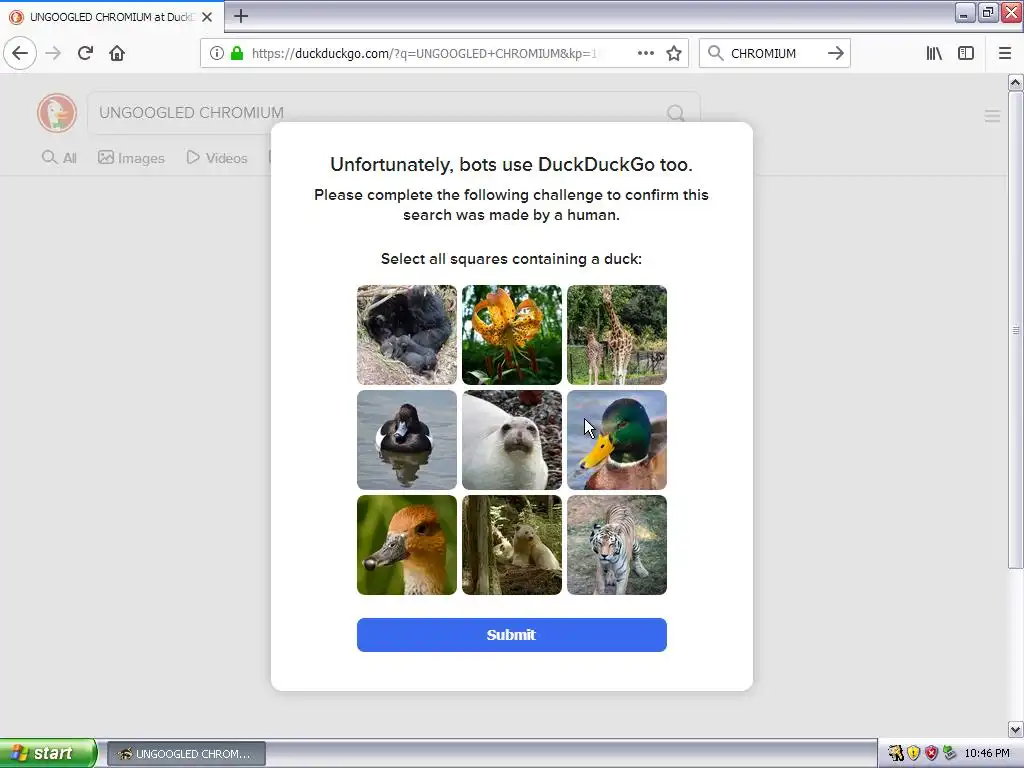Reload the current page

[85, 53]
